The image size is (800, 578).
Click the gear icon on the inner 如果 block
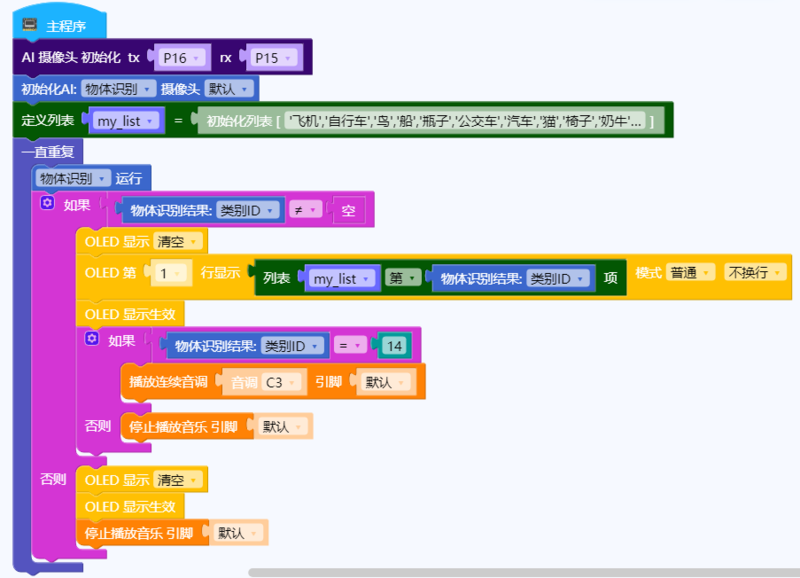click(92, 340)
